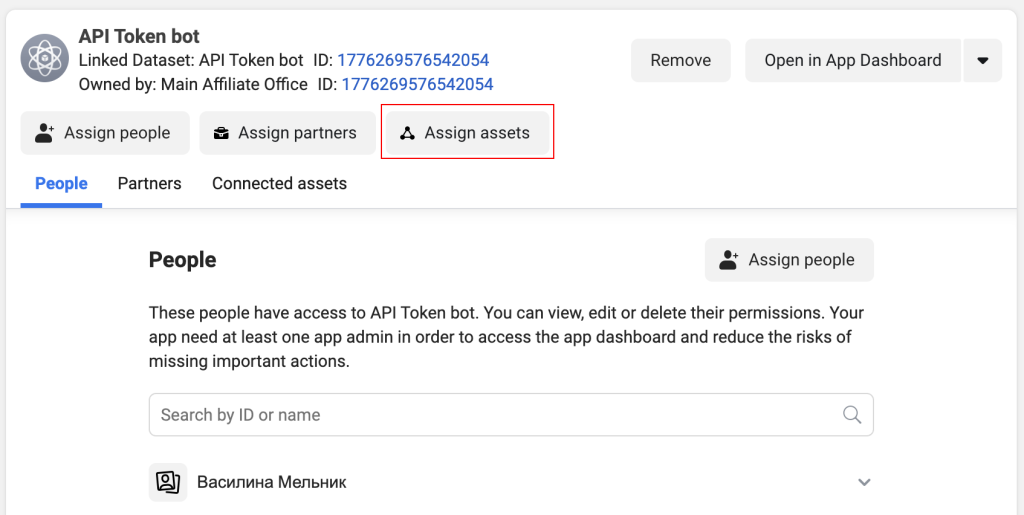
Task: Click the connected-nodes icon on Assign assets
Action: pyautogui.click(x=408, y=133)
